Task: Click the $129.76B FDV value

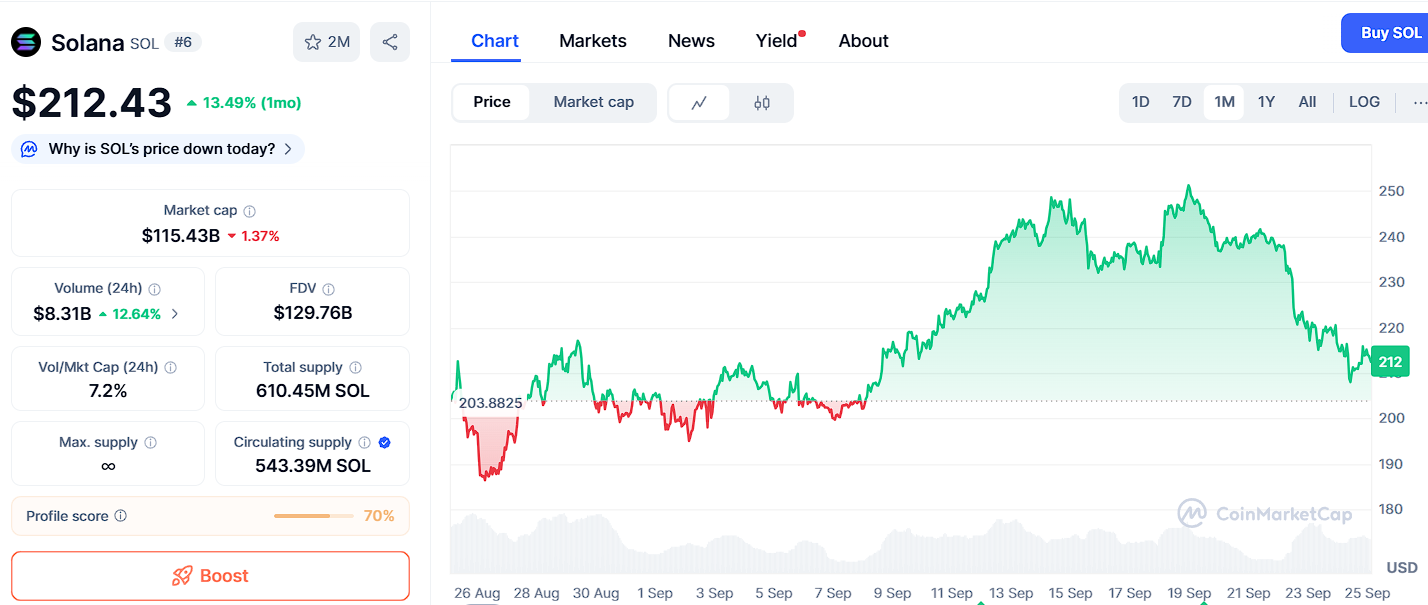Action: click(x=313, y=313)
